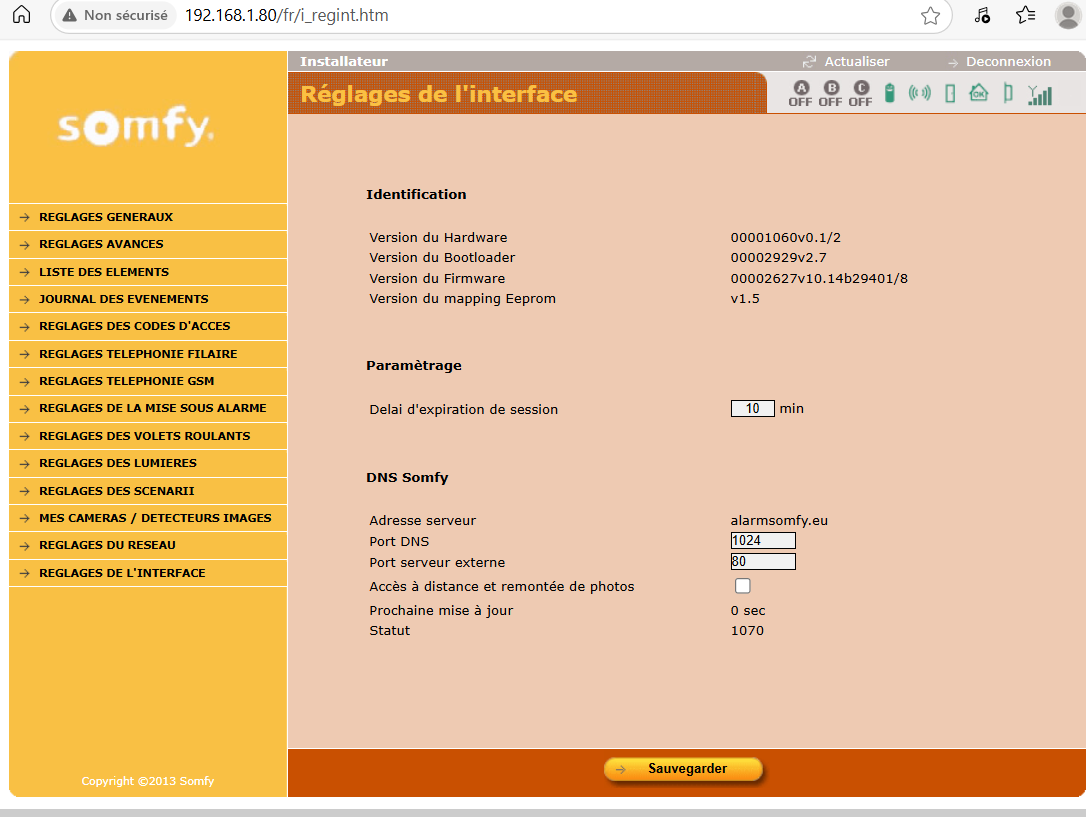
Task: Go to MES CAMERAS / DETECTEURS IMAGES
Action: pyautogui.click(x=148, y=518)
